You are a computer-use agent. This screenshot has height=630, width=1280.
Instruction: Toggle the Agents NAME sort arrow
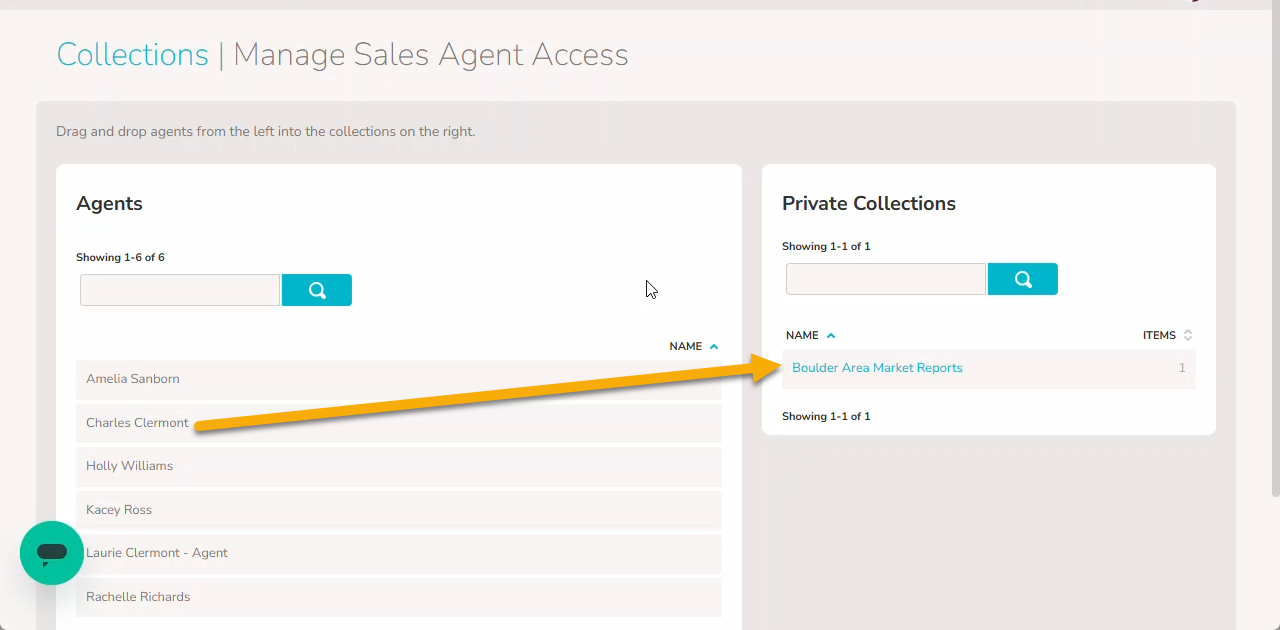point(714,347)
